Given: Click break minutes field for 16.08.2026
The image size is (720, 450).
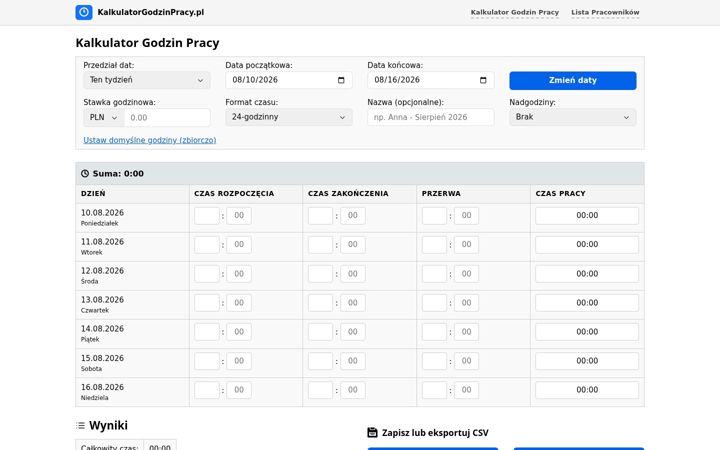Looking at the screenshot, I should pos(467,390).
